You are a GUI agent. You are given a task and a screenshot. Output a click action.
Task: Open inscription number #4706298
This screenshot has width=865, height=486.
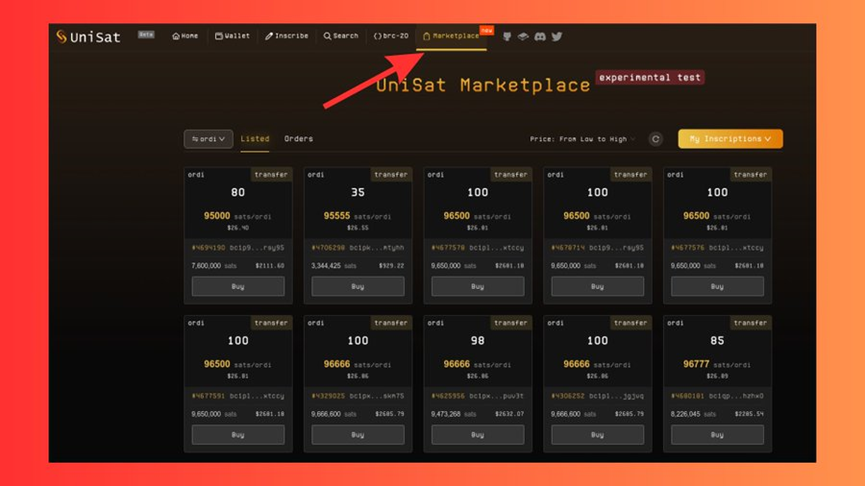[x=328, y=248]
